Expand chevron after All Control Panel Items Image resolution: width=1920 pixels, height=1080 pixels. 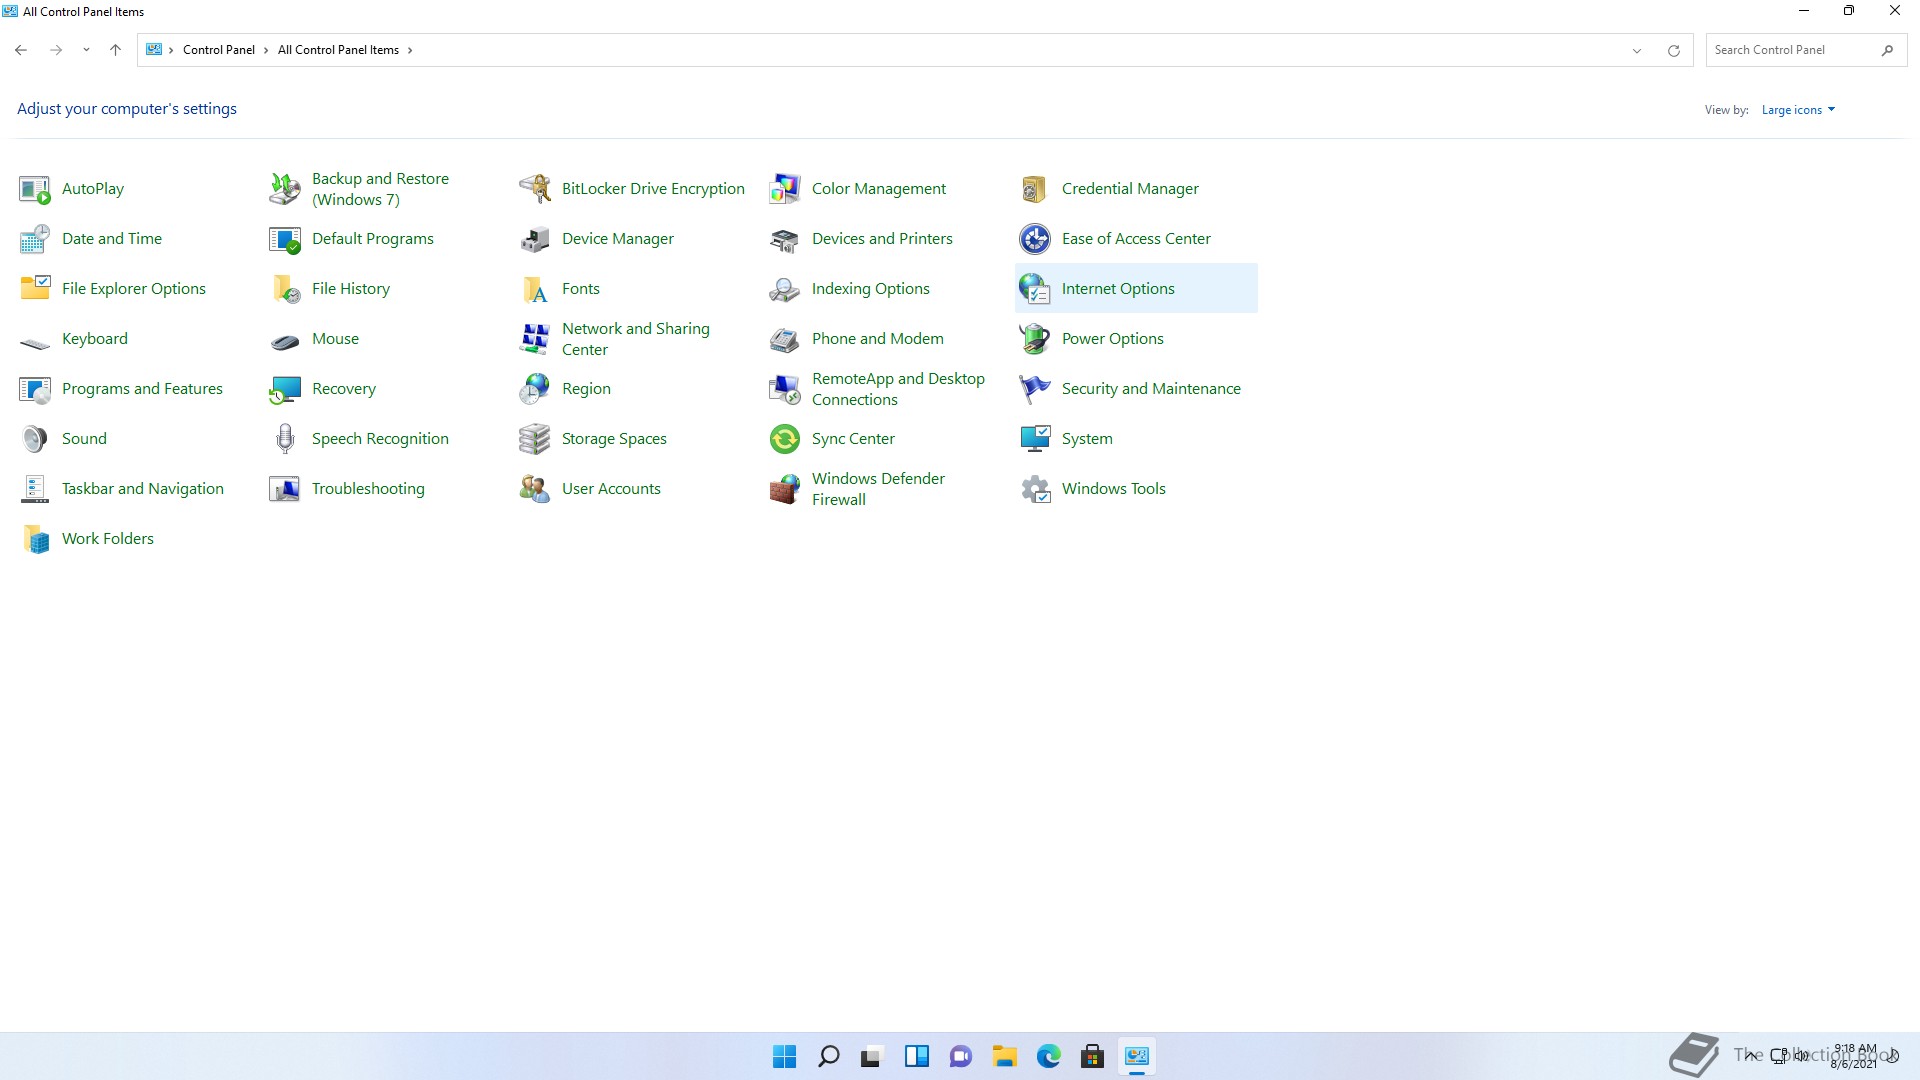point(410,50)
